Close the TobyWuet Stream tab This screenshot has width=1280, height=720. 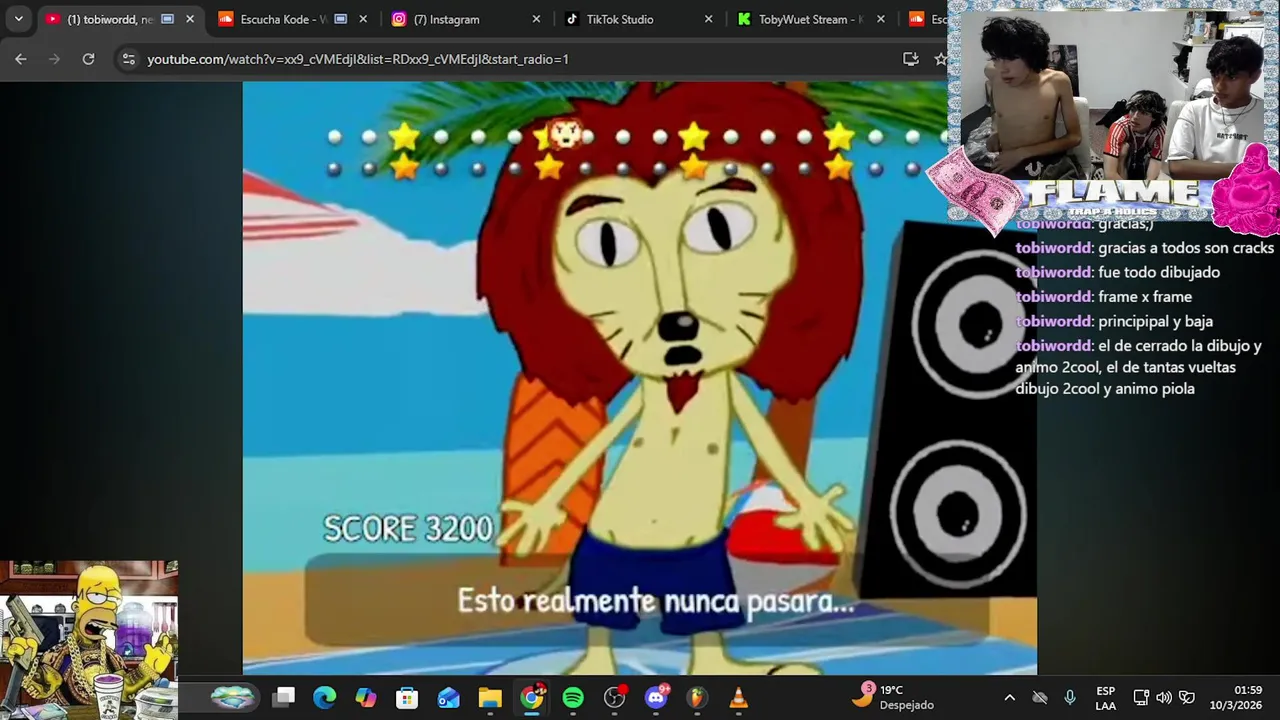tap(882, 19)
